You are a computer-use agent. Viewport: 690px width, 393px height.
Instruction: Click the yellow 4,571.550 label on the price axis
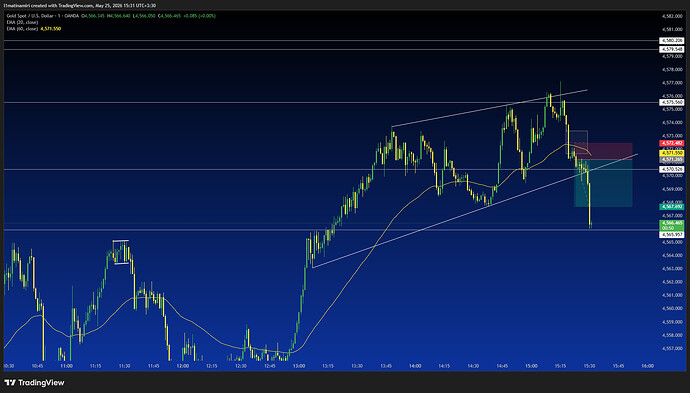click(672, 153)
